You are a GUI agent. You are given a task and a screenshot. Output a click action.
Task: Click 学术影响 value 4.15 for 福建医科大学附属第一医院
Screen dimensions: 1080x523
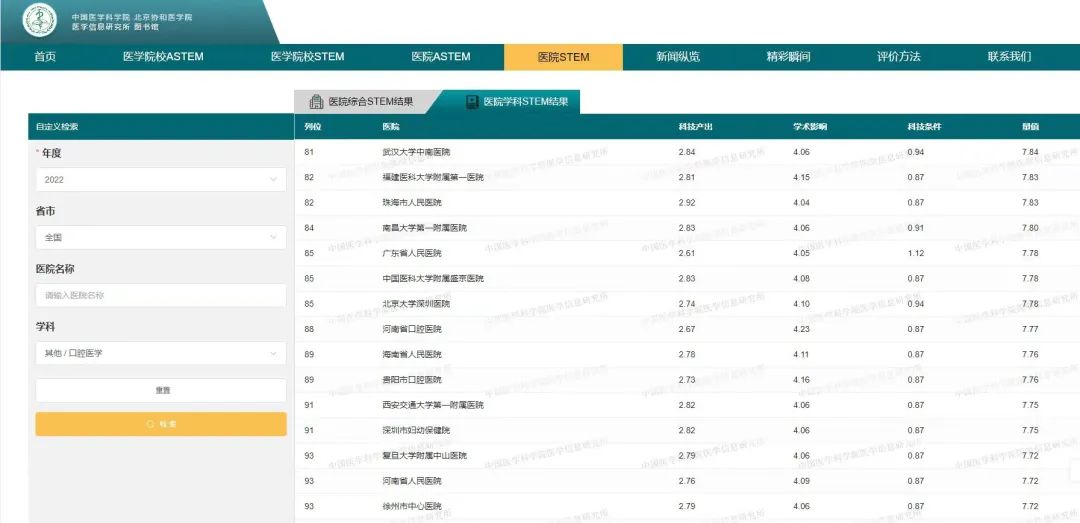[801, 177]
